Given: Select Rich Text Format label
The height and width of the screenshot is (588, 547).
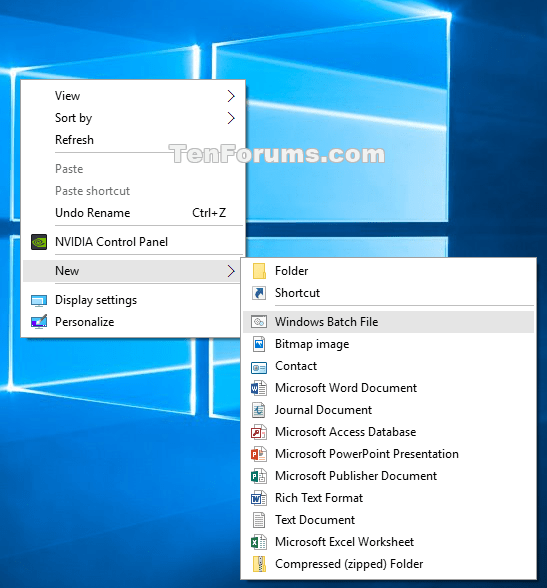Looking at the screenshot, I should click(319, 498).
